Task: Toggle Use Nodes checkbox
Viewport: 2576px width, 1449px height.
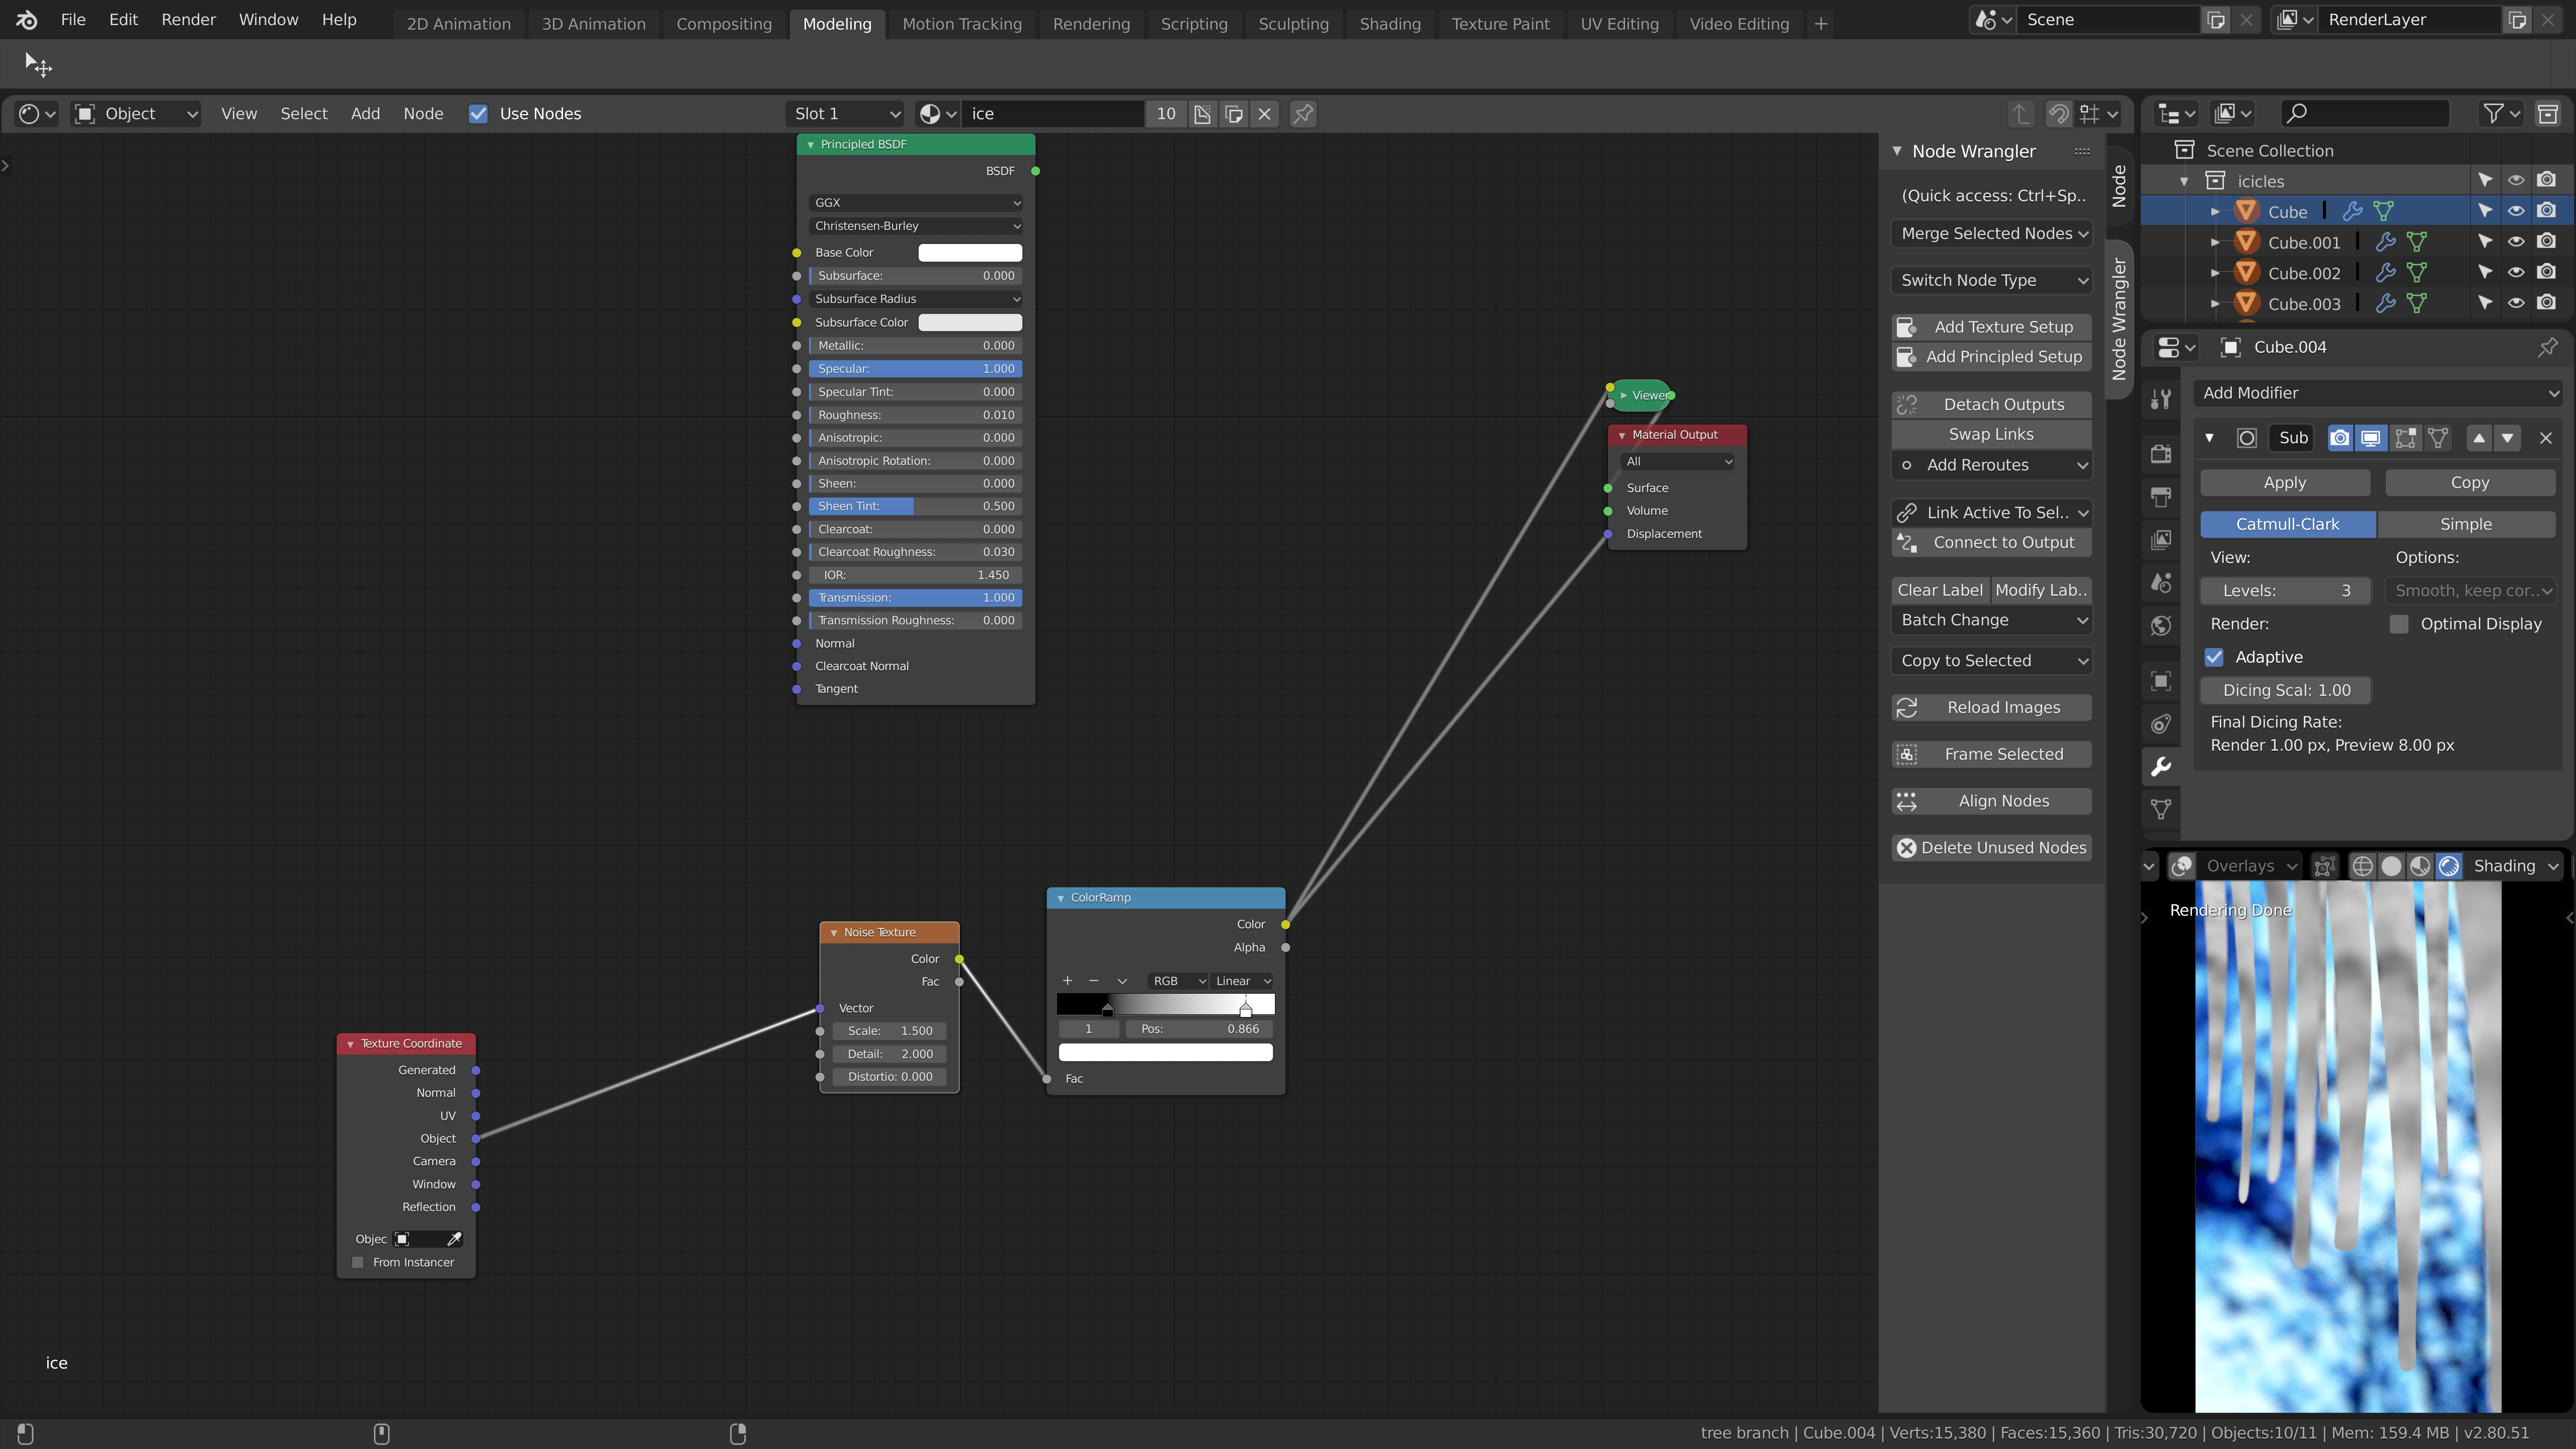Action: coord(479,114)
